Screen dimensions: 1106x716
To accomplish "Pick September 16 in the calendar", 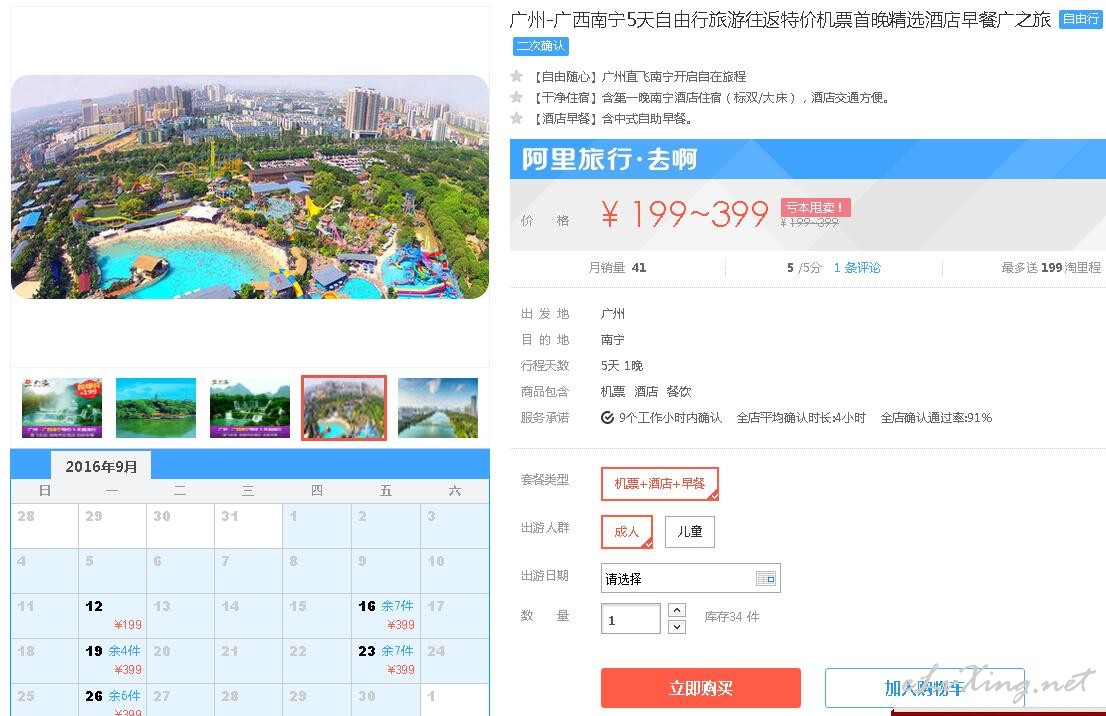I will [x=386, y=615].
